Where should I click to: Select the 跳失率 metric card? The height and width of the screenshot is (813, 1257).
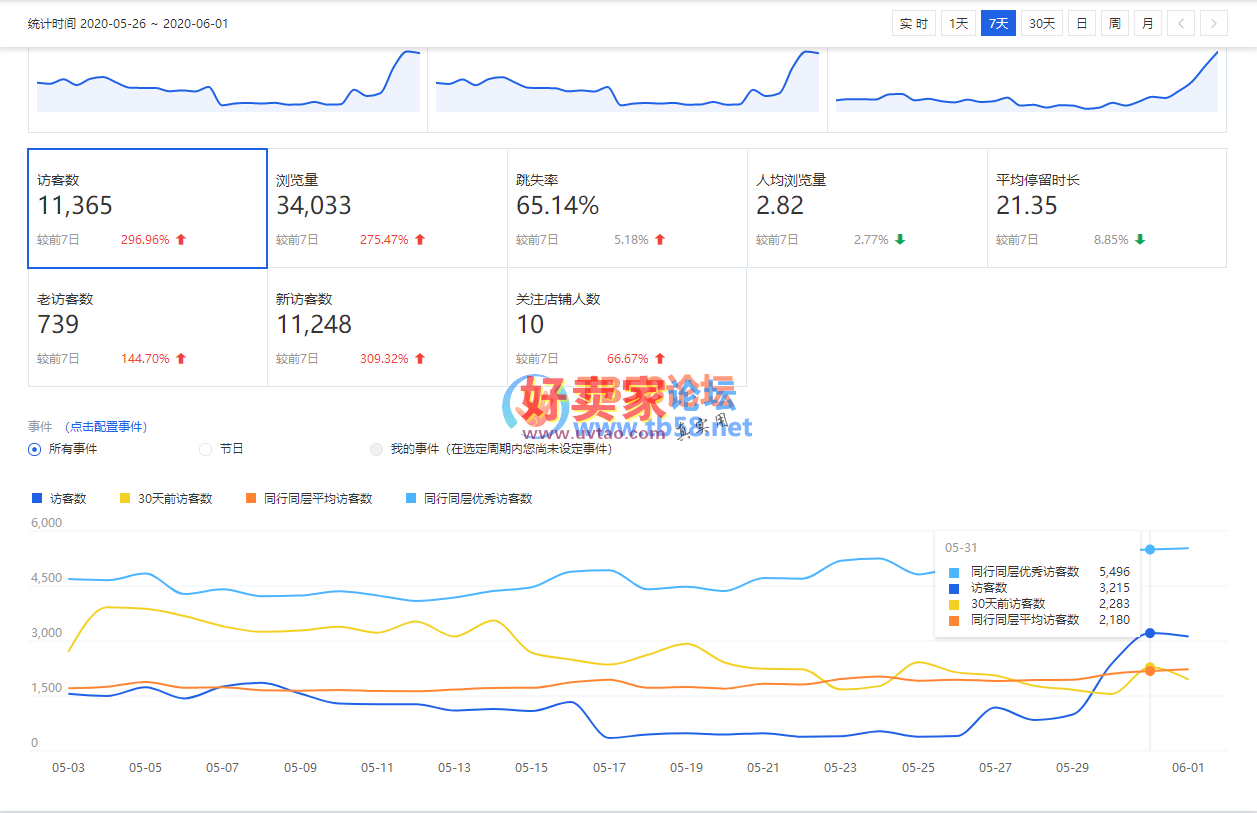coord(627,208)
